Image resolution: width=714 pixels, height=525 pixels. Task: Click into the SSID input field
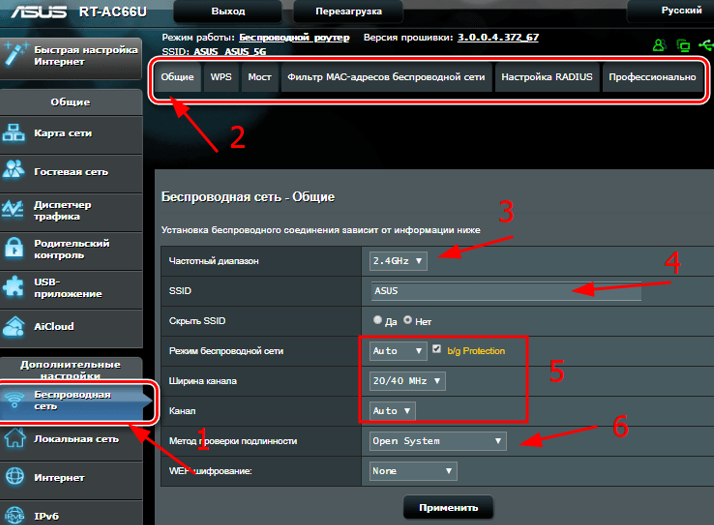pyautogui.click(x=506, y=291)
